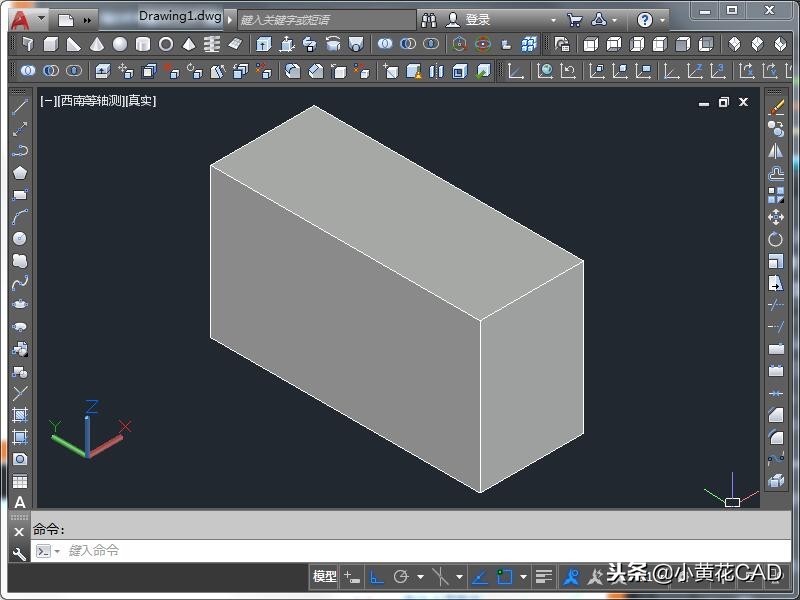
Task: Click the 登录 sign-in button
Action: point(478,19)
